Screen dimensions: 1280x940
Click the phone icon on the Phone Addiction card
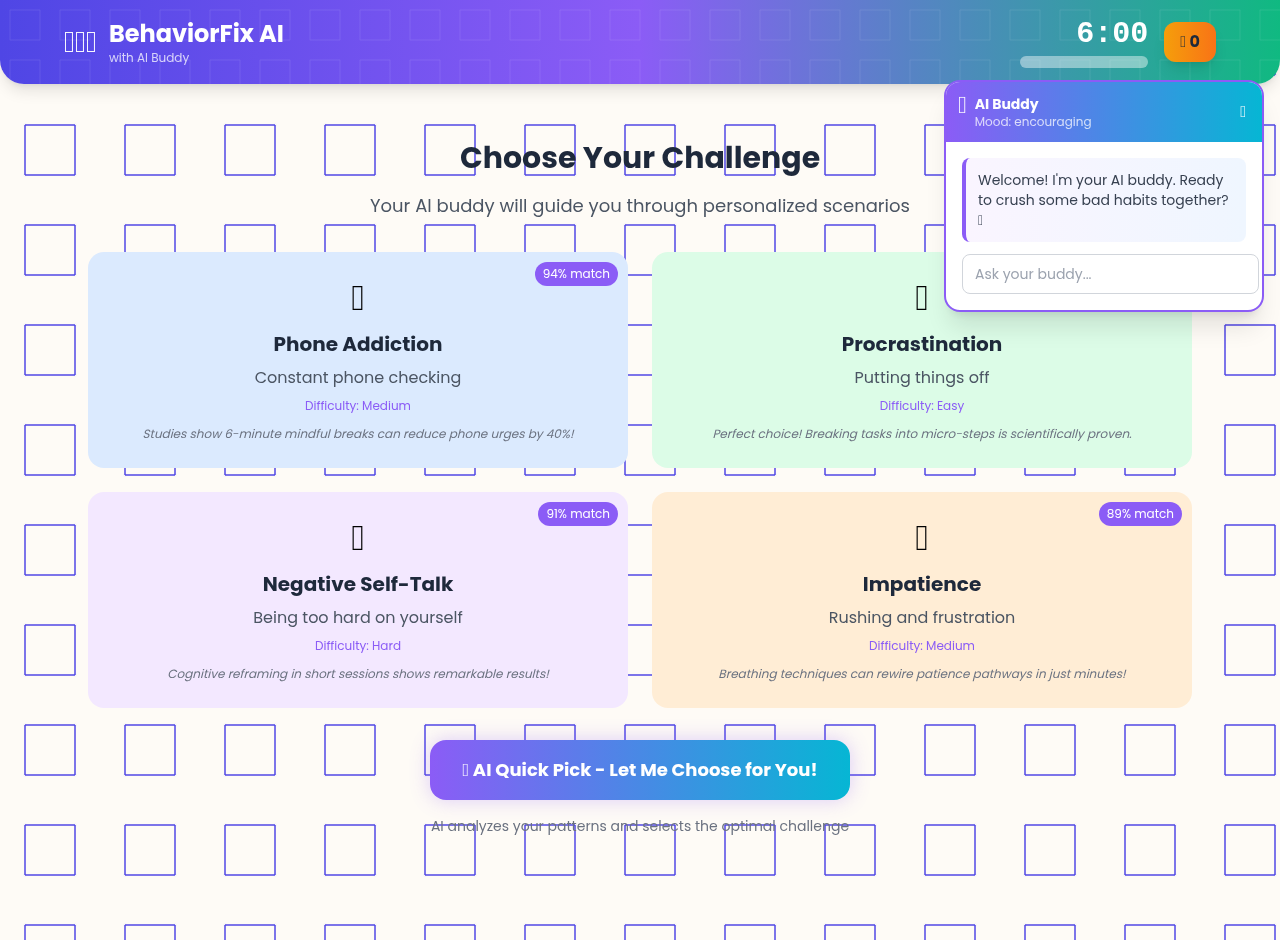(357, 297)
